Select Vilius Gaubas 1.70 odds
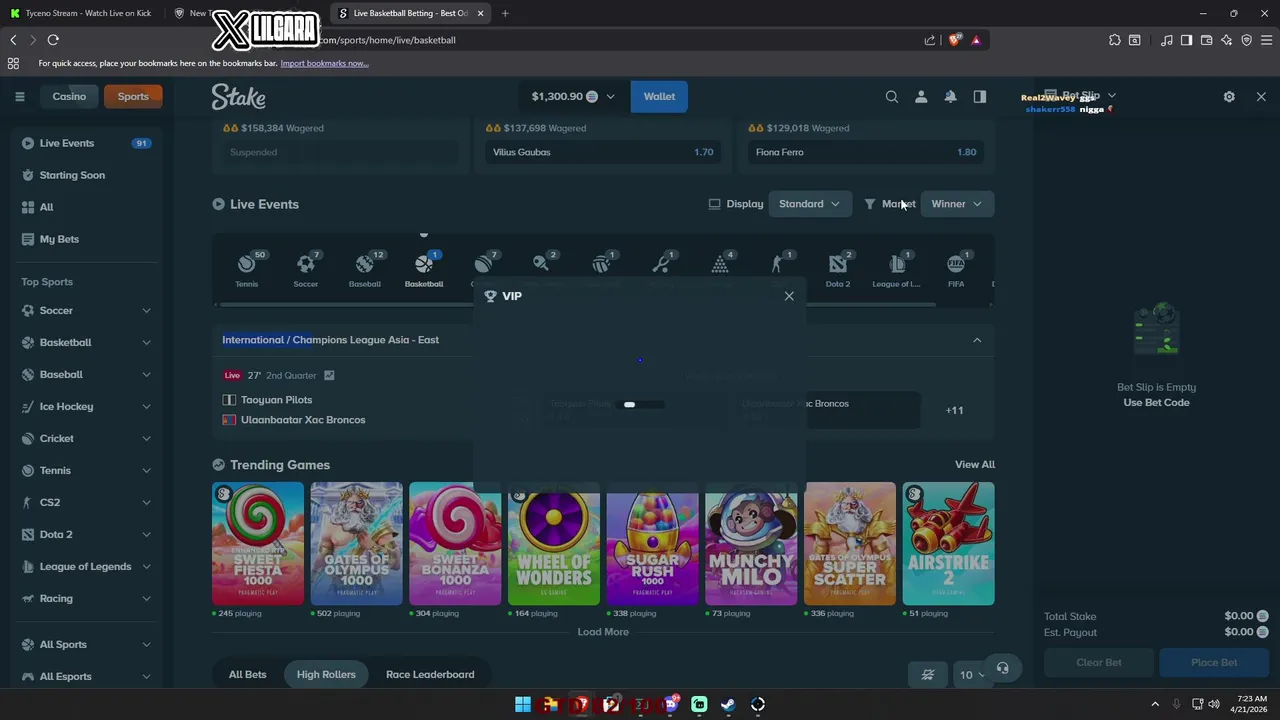Image resolution: width=1280 pixels, height=720 pixels. (603, 152)
